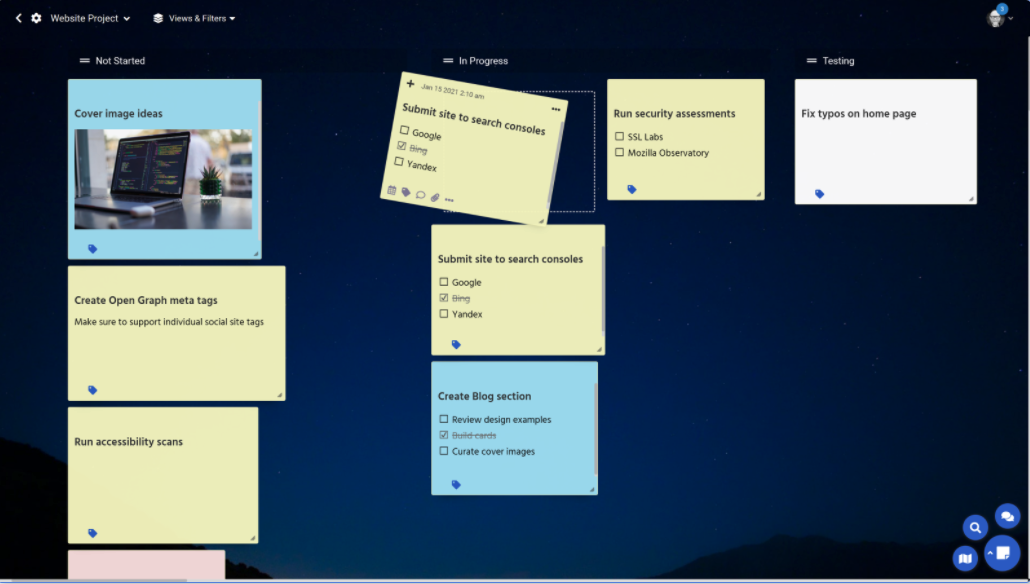This screenshot has height=584, width=1030.
Task: Add a comment via the speech bubble icon
Action: click(419, 195)
